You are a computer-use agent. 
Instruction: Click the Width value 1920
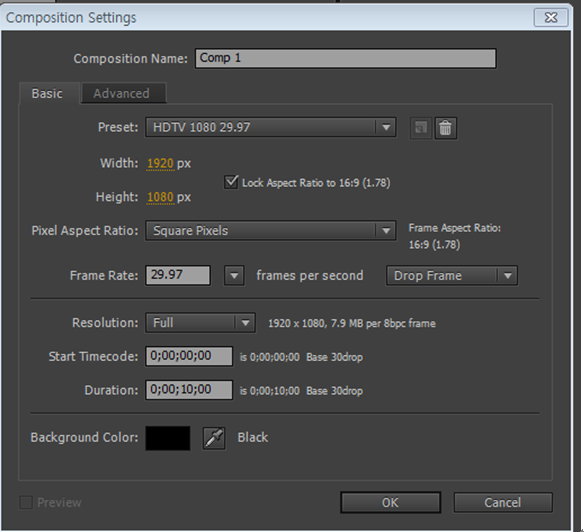pos(160,163)
